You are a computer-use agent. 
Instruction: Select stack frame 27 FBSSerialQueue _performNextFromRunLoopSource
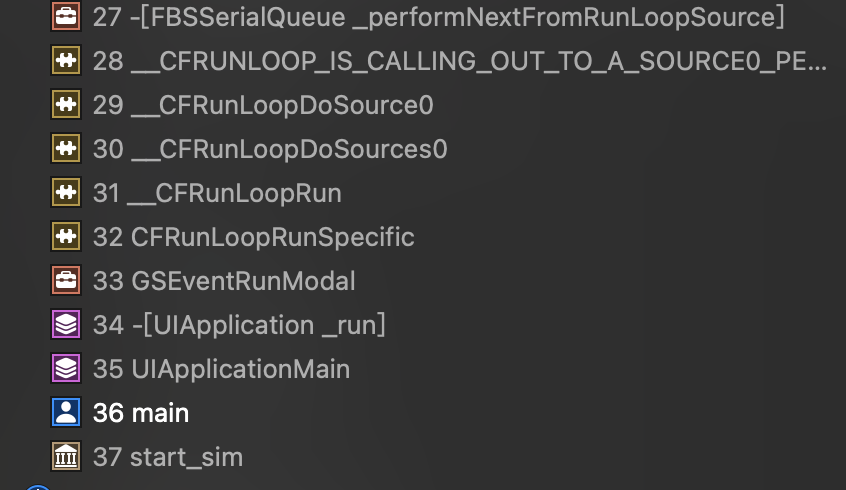[x=438, y=17]
